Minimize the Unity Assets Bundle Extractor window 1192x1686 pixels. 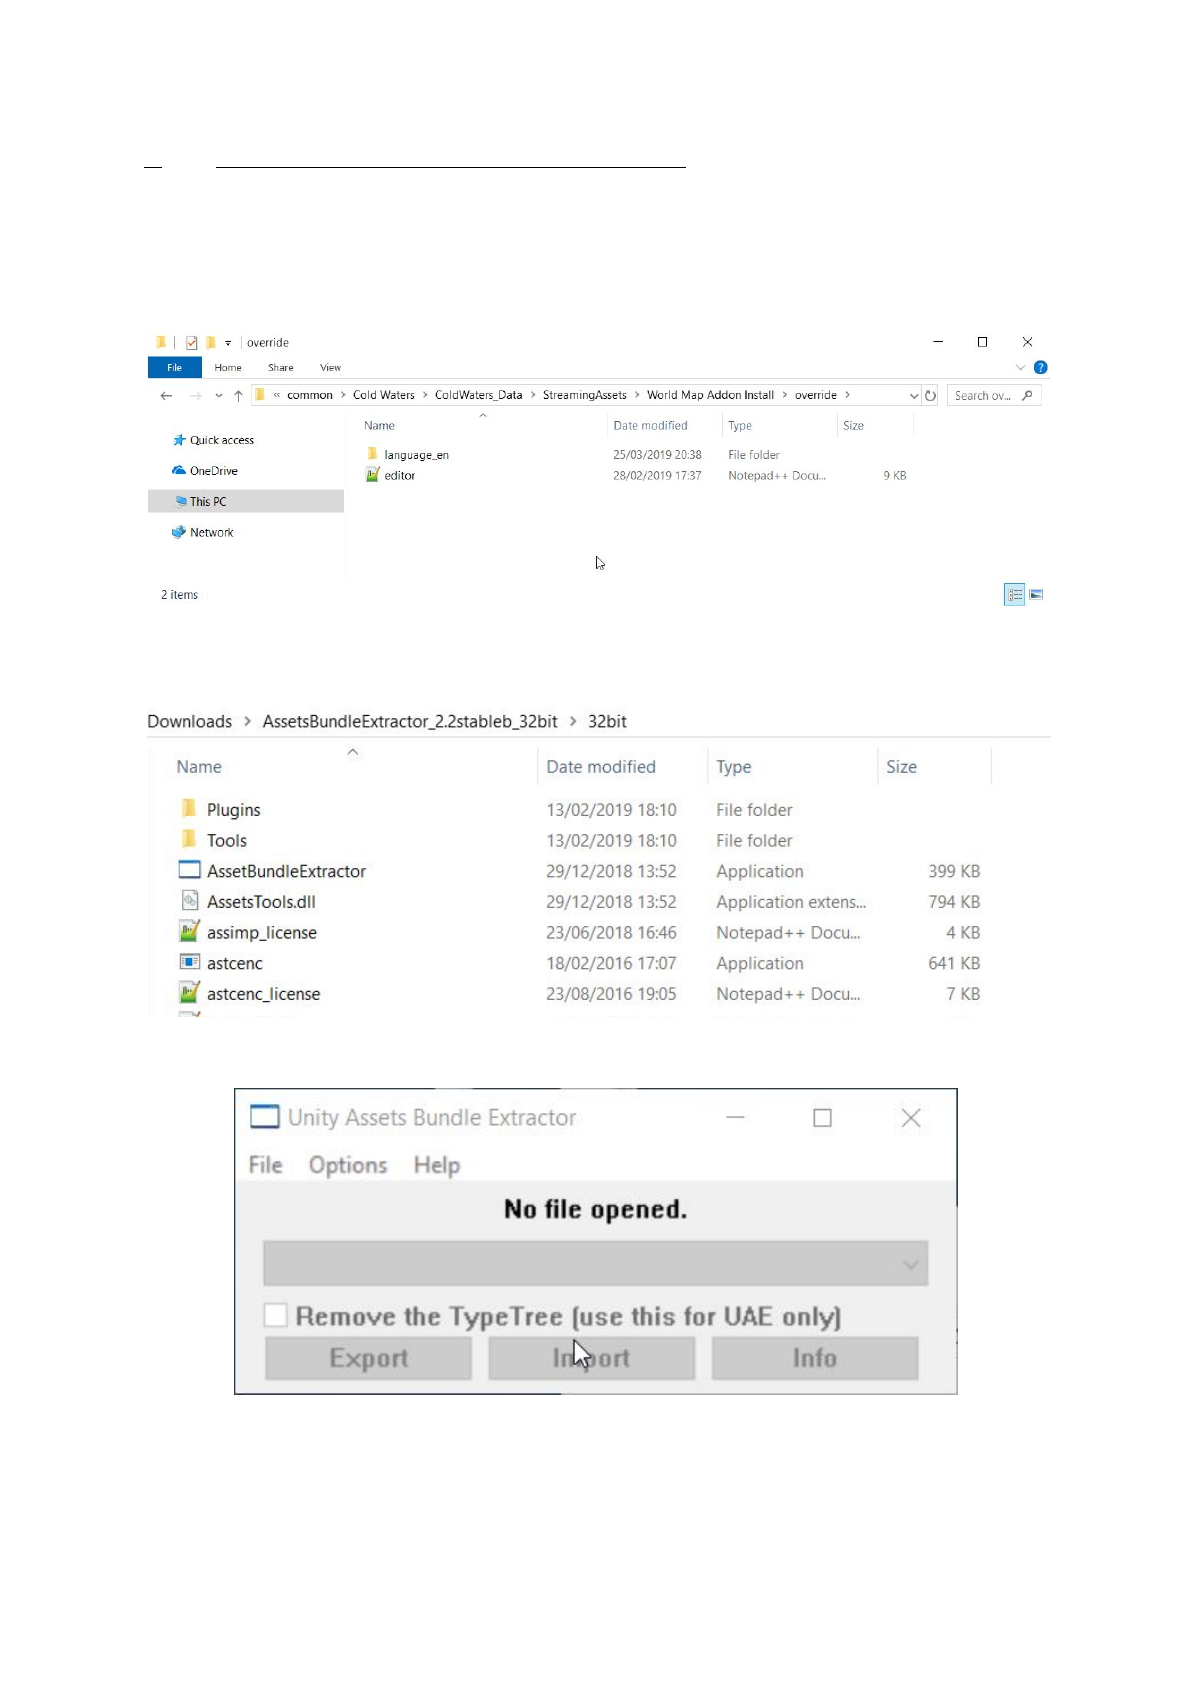(735, 1117)
